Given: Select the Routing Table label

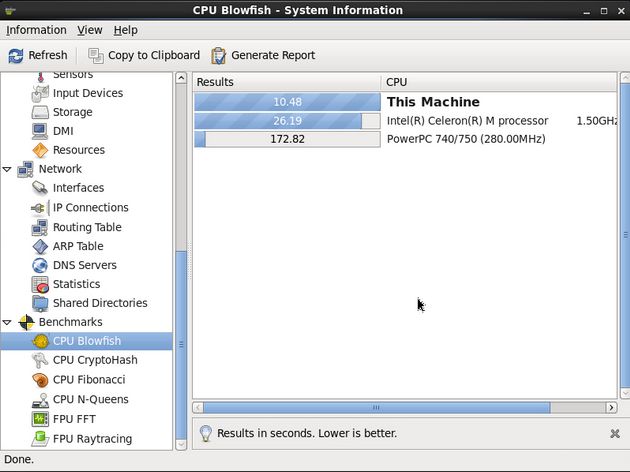Looking at the screenshot, I should point(87,227).
